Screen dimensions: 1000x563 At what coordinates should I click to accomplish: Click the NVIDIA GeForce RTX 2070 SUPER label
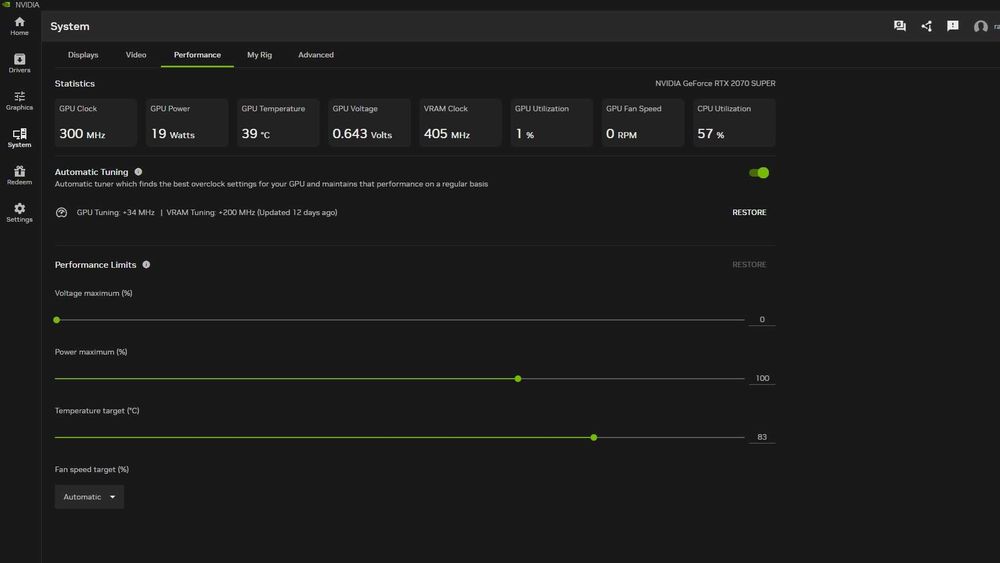pos(715,84)
